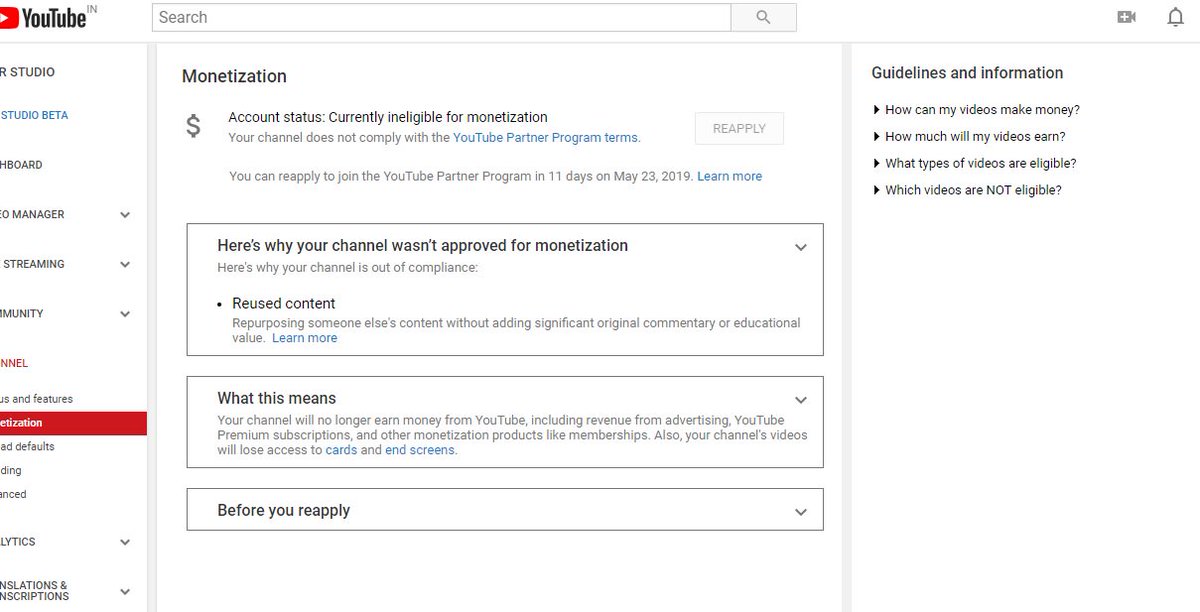Expand the Analytics sidebar chevron
This screenshot has height=612, width=1200.
(x=125, y=542)
